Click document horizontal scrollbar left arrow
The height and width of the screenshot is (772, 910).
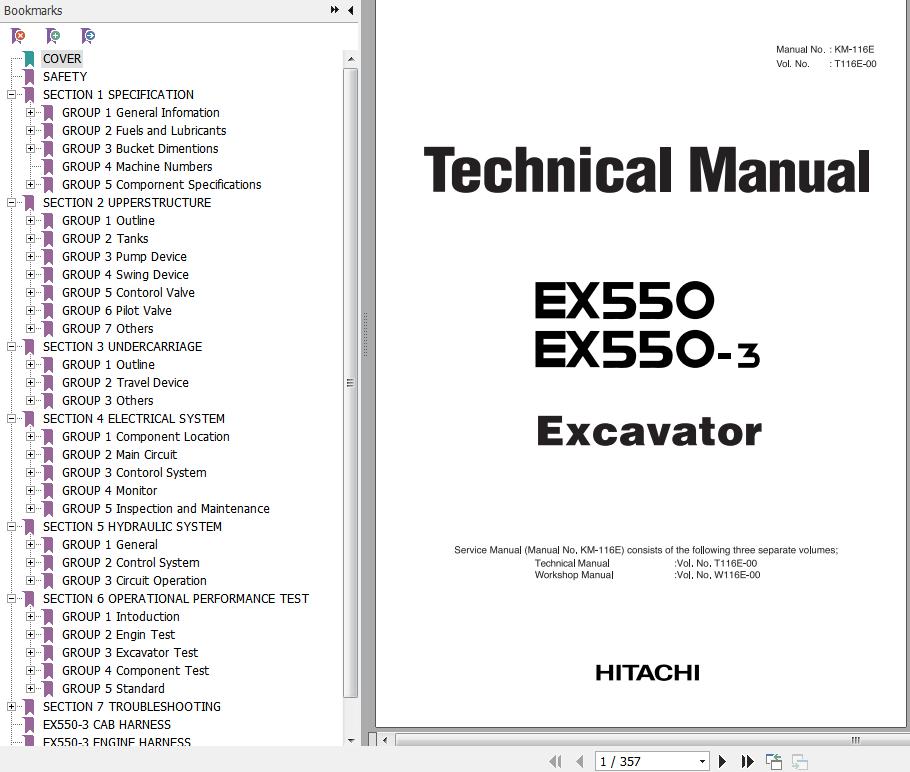tap(384, 740)
